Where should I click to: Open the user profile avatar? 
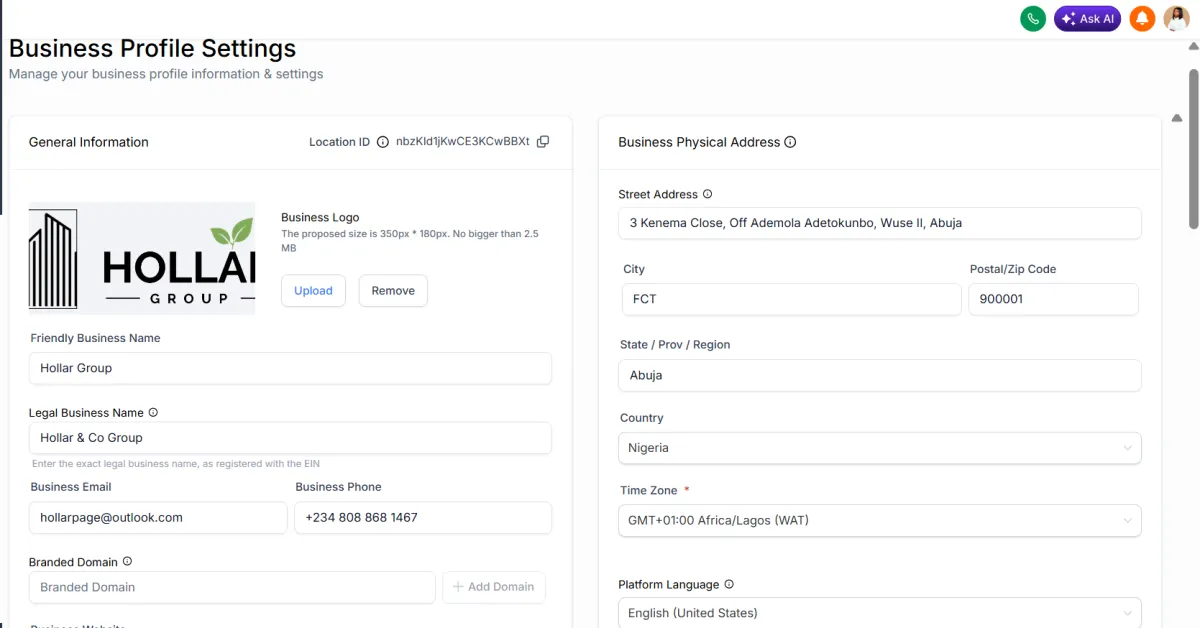pyautogui.click(x=1177, y=18)
